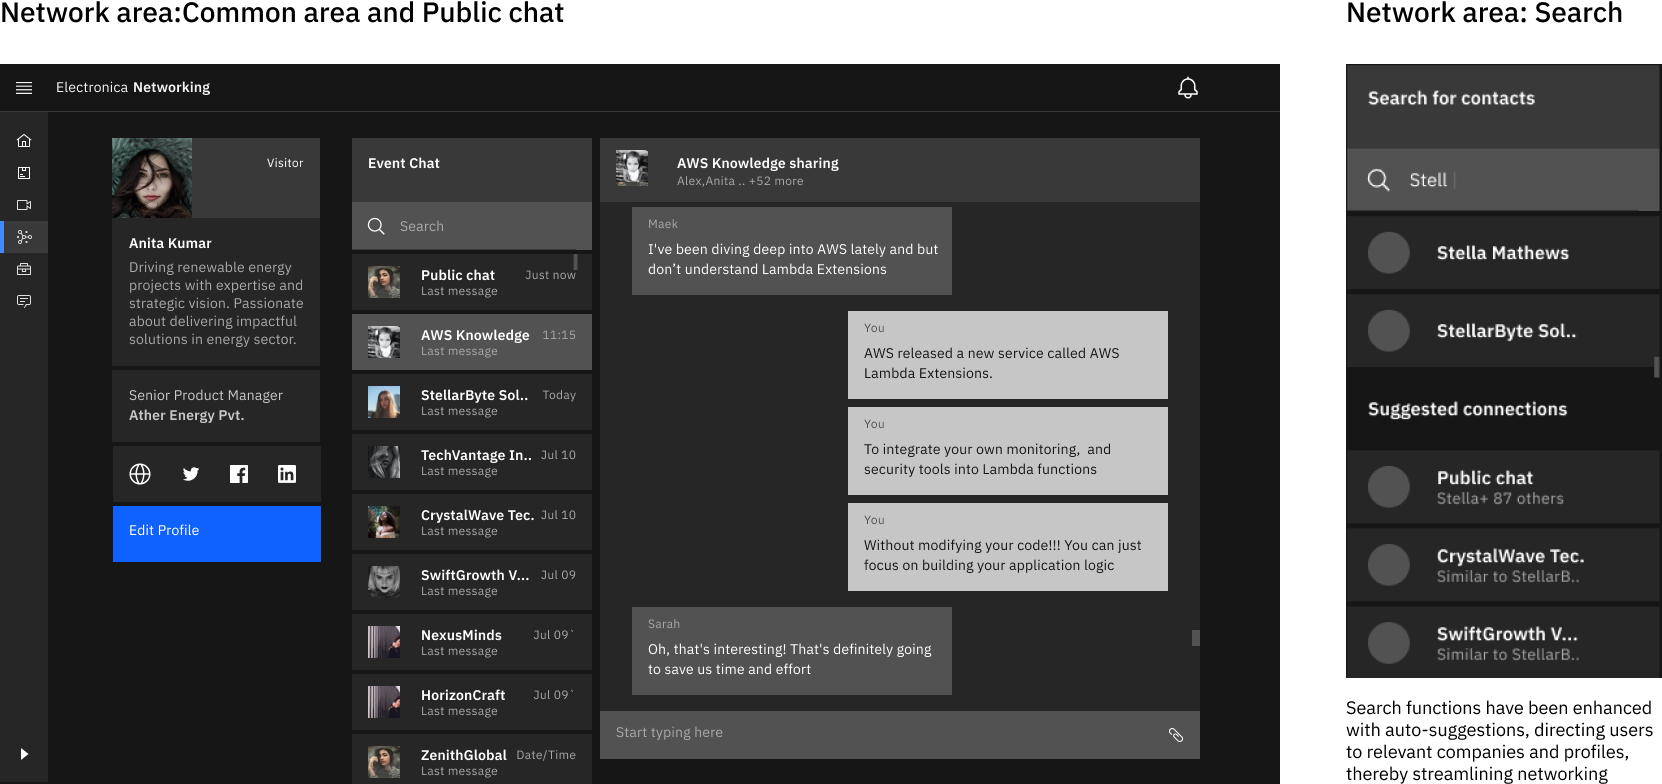This screenshot has width=1662, height=784.
Task: Click the Senior Product Manager job card
Action: tap(216, 406)
